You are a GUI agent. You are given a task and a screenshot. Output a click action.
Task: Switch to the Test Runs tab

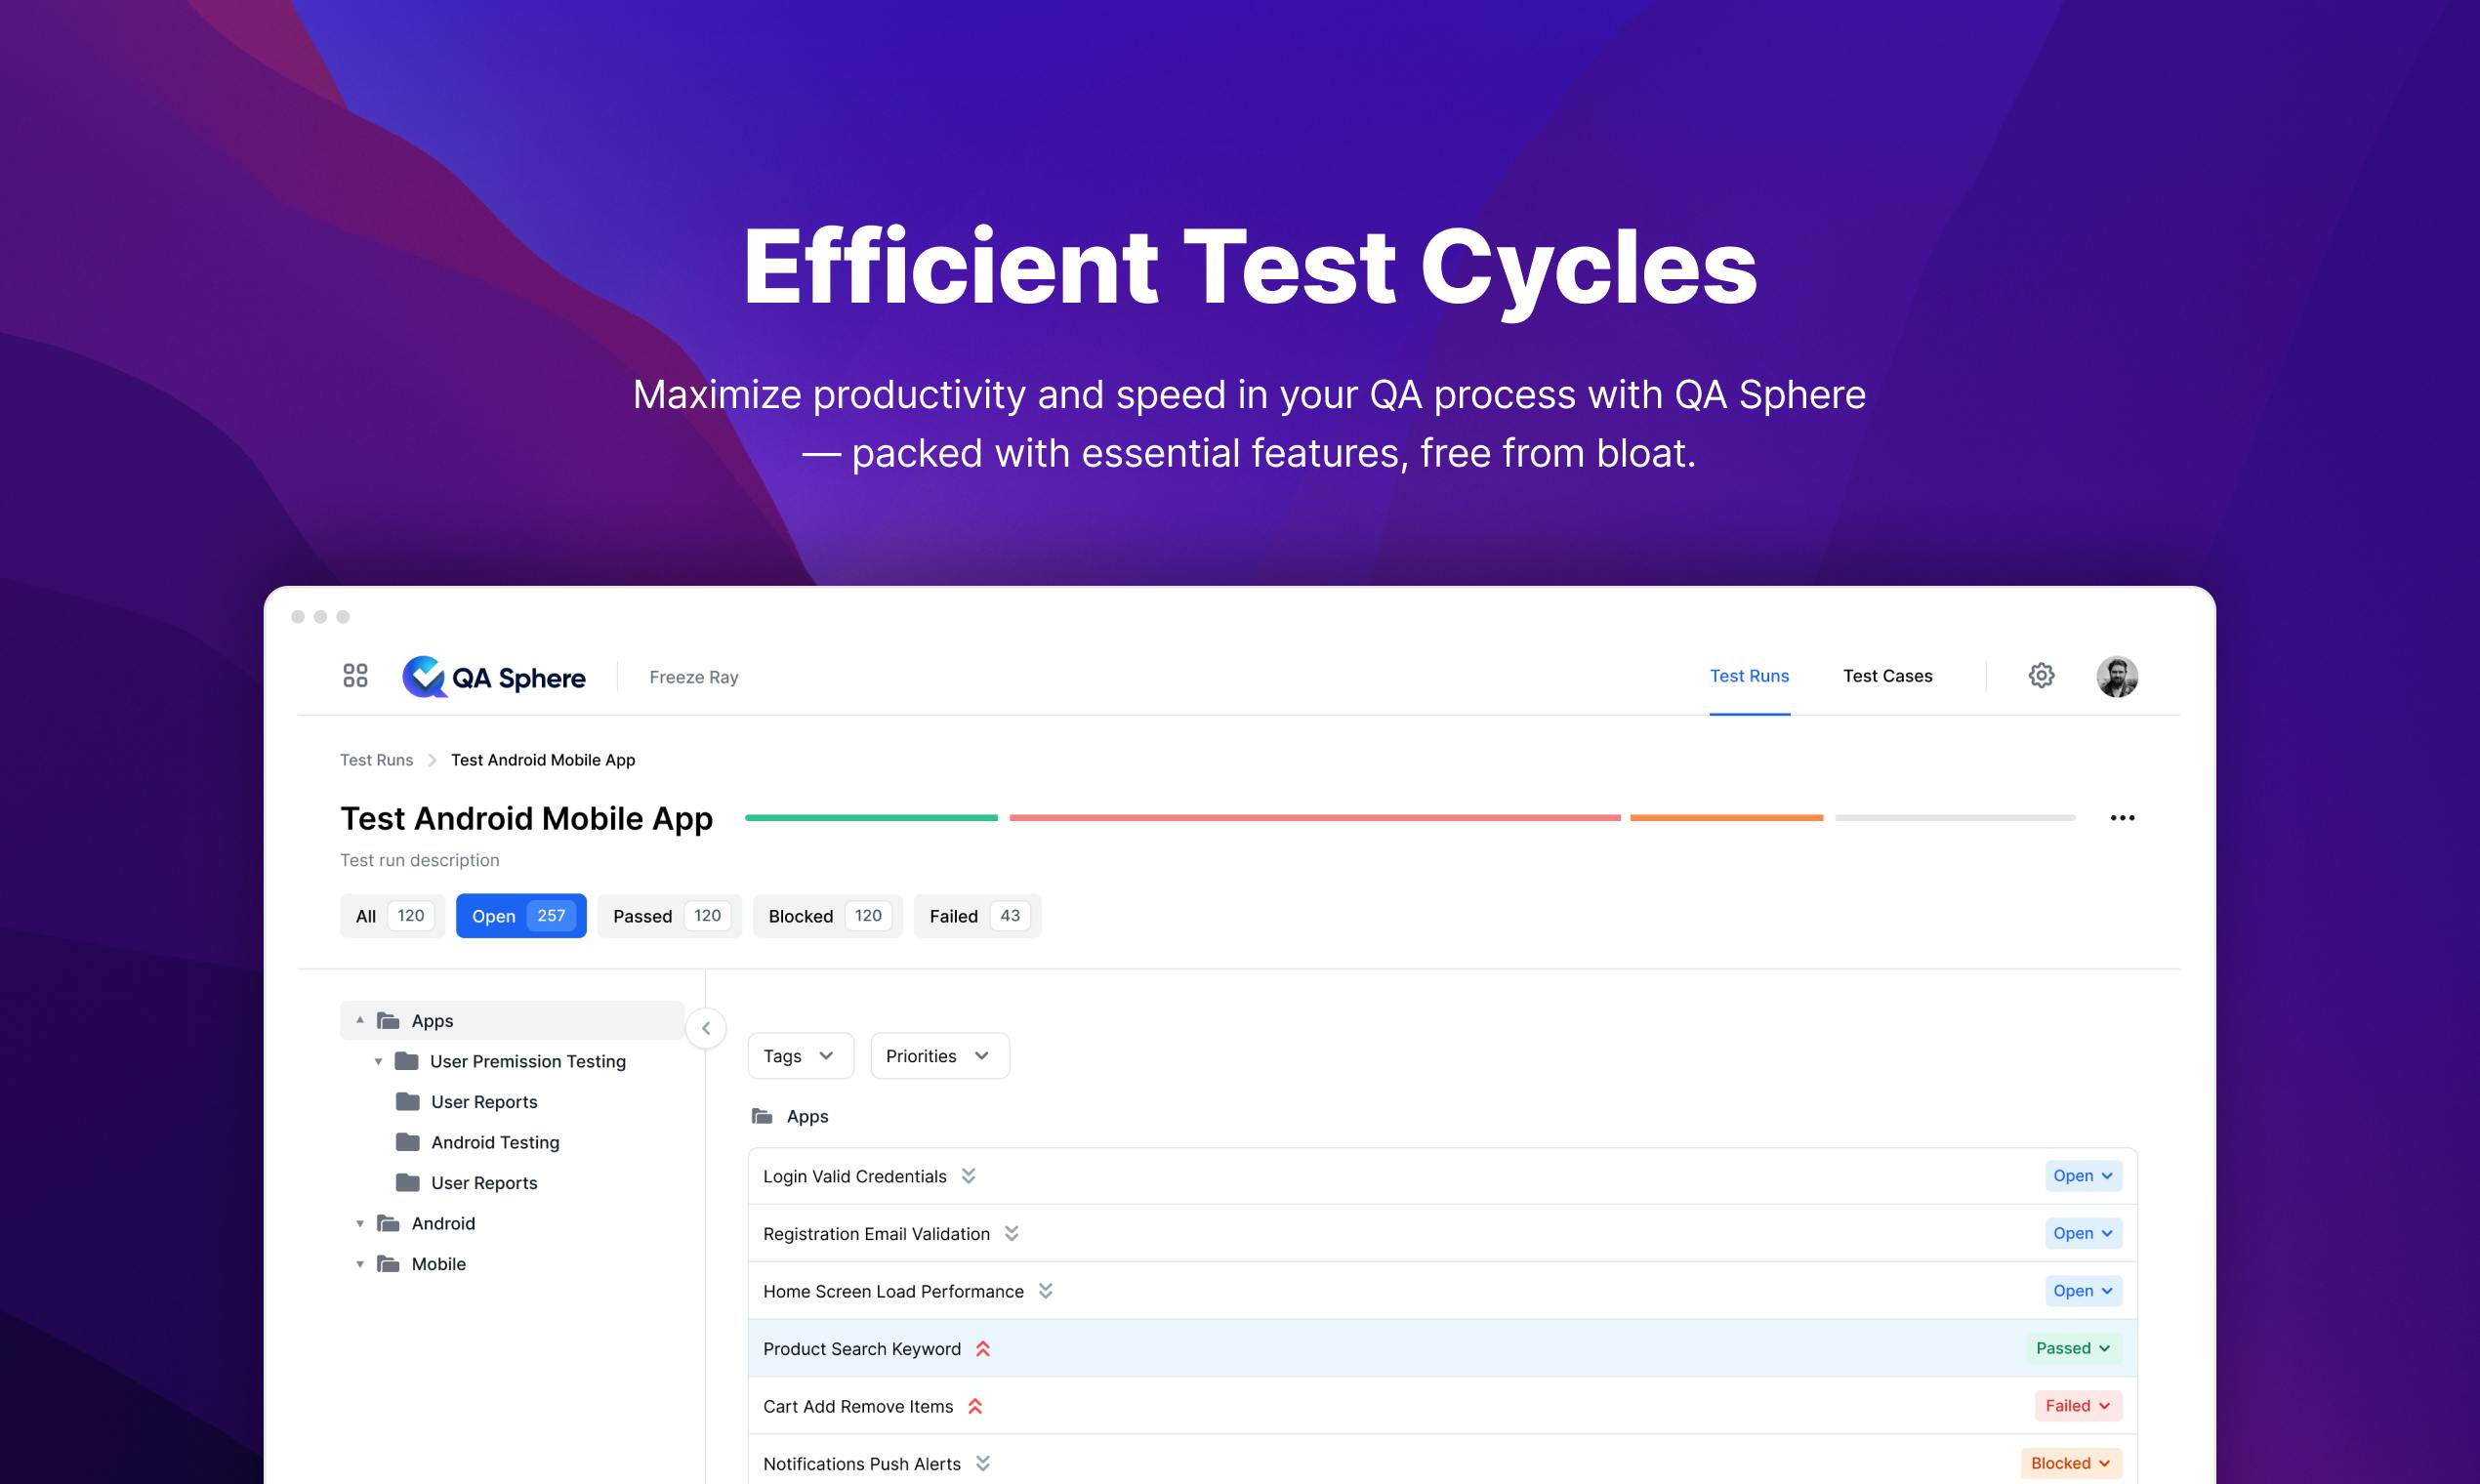pyautogui.click(x=1749, y=676)
